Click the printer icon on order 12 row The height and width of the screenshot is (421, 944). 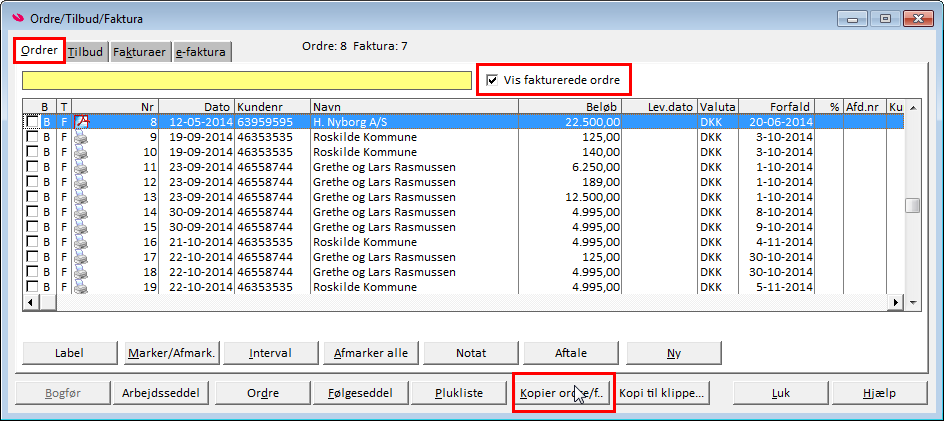(x=81, y=182)
